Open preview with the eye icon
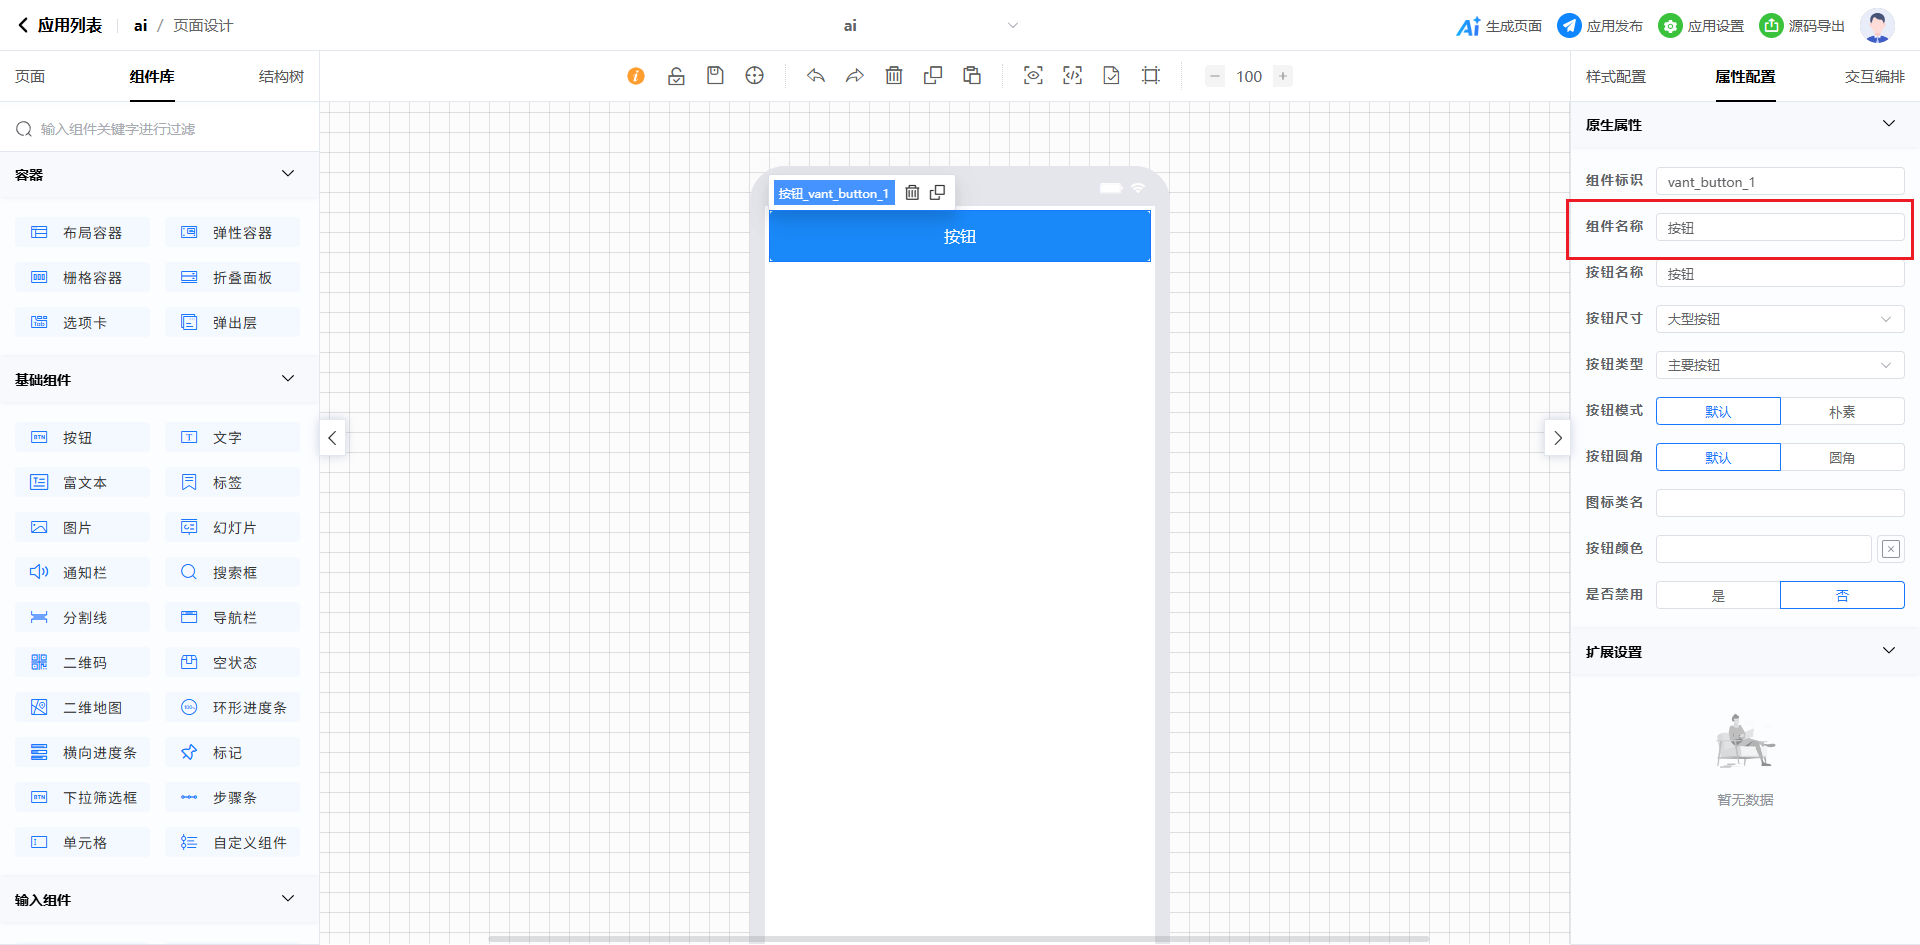Image resolution: width=1920 pixels, height=945 pixels. 1033,76
